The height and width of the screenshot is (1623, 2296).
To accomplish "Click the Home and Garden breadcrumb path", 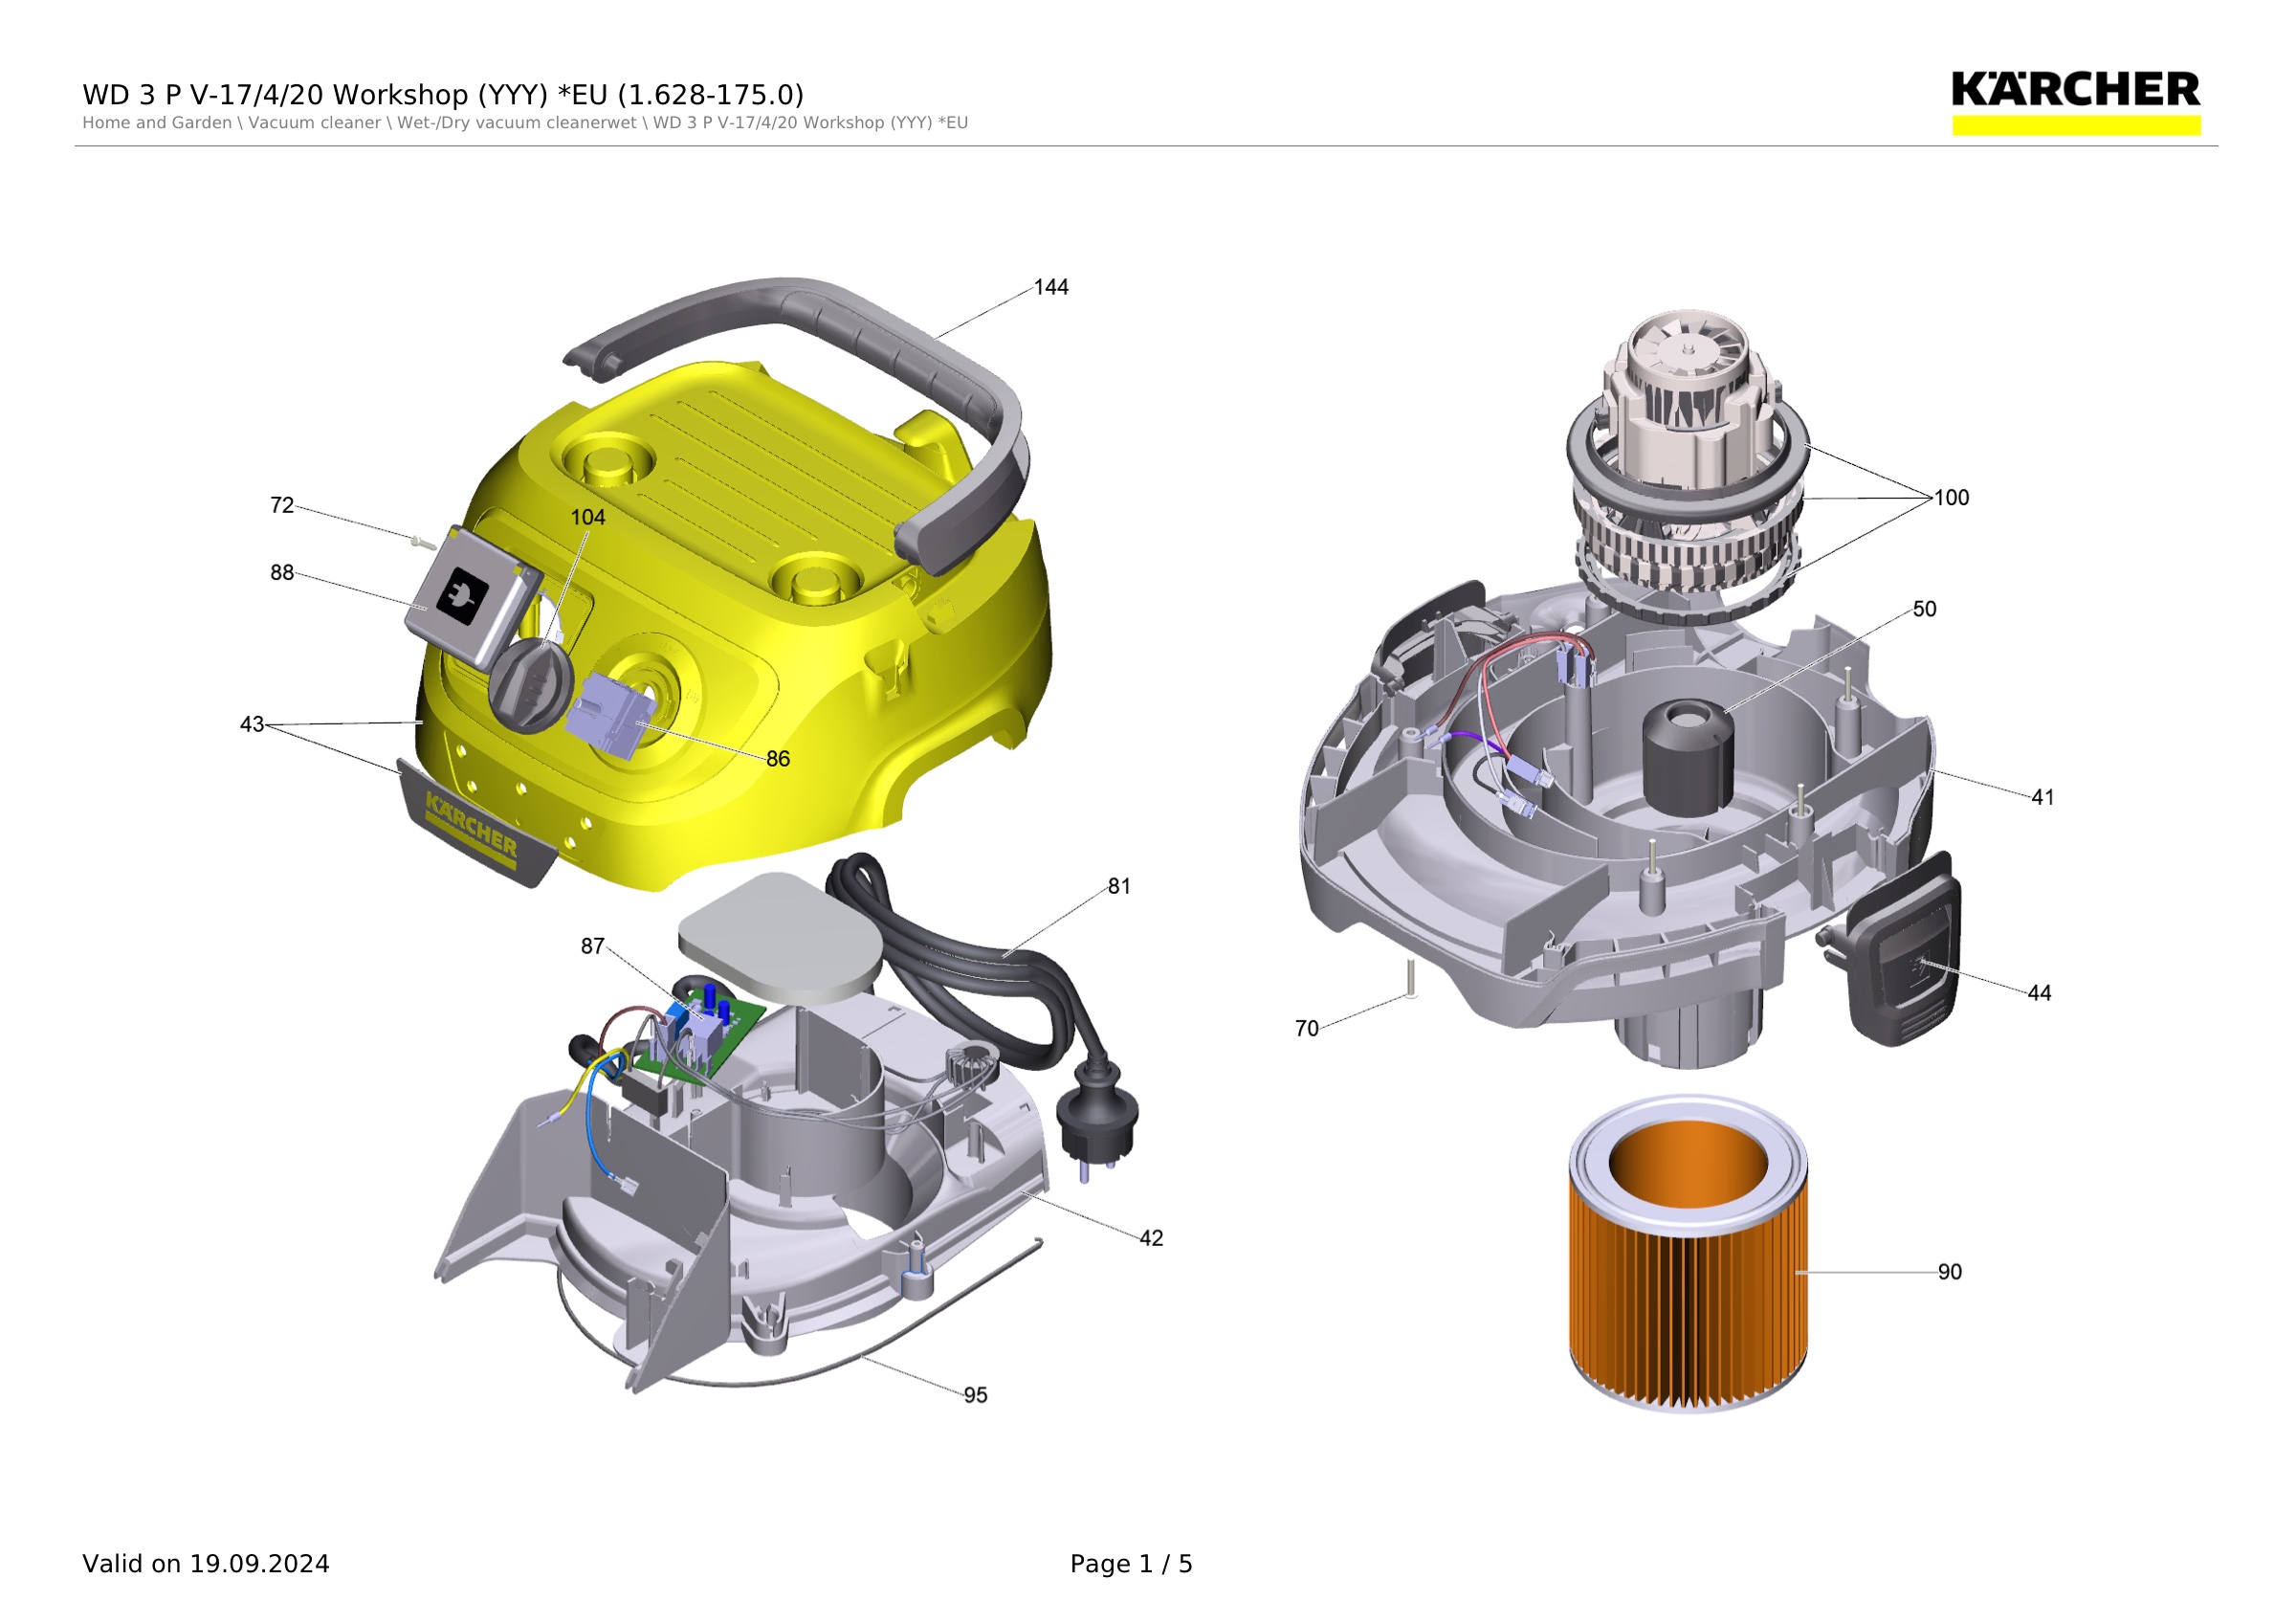I will click(x=525, y=123).
